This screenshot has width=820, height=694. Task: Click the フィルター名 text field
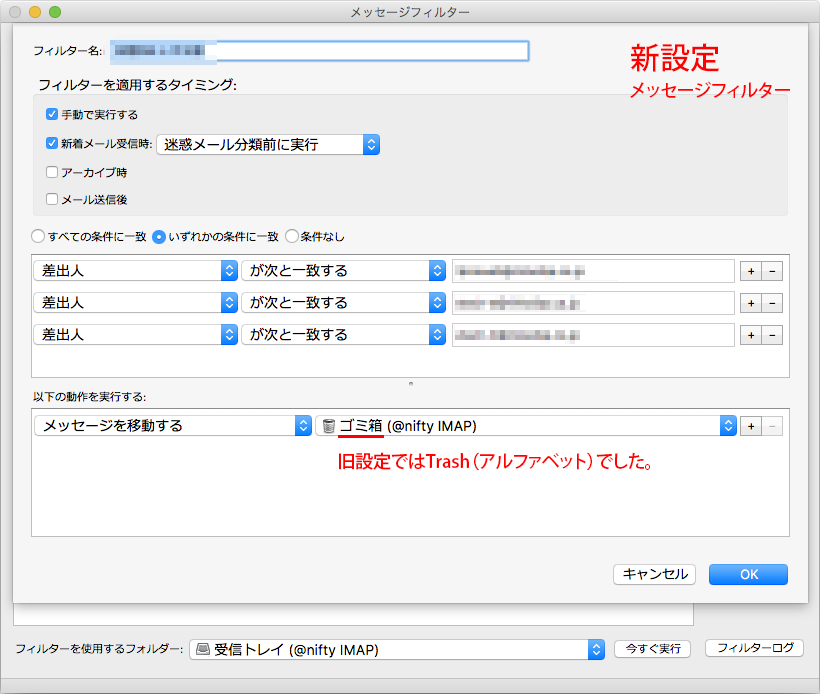click(x=320, y=50)
